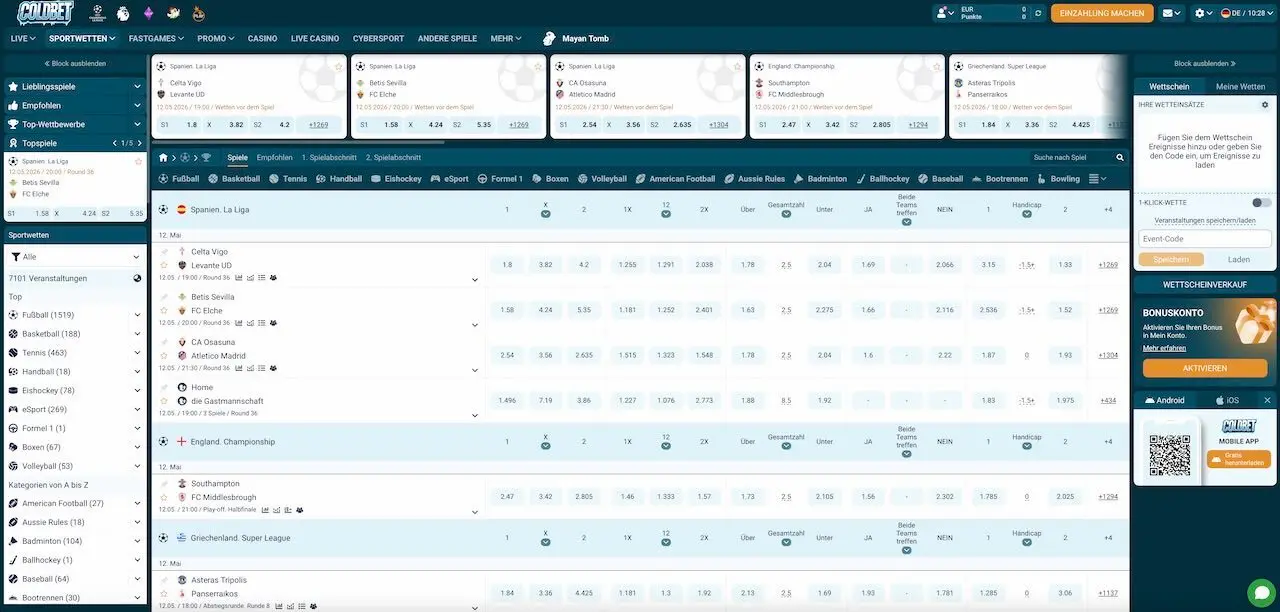The width and height of the screenshot is (1280, 612).
Task: Star the Levante UD match row
Action: [166, 265]
